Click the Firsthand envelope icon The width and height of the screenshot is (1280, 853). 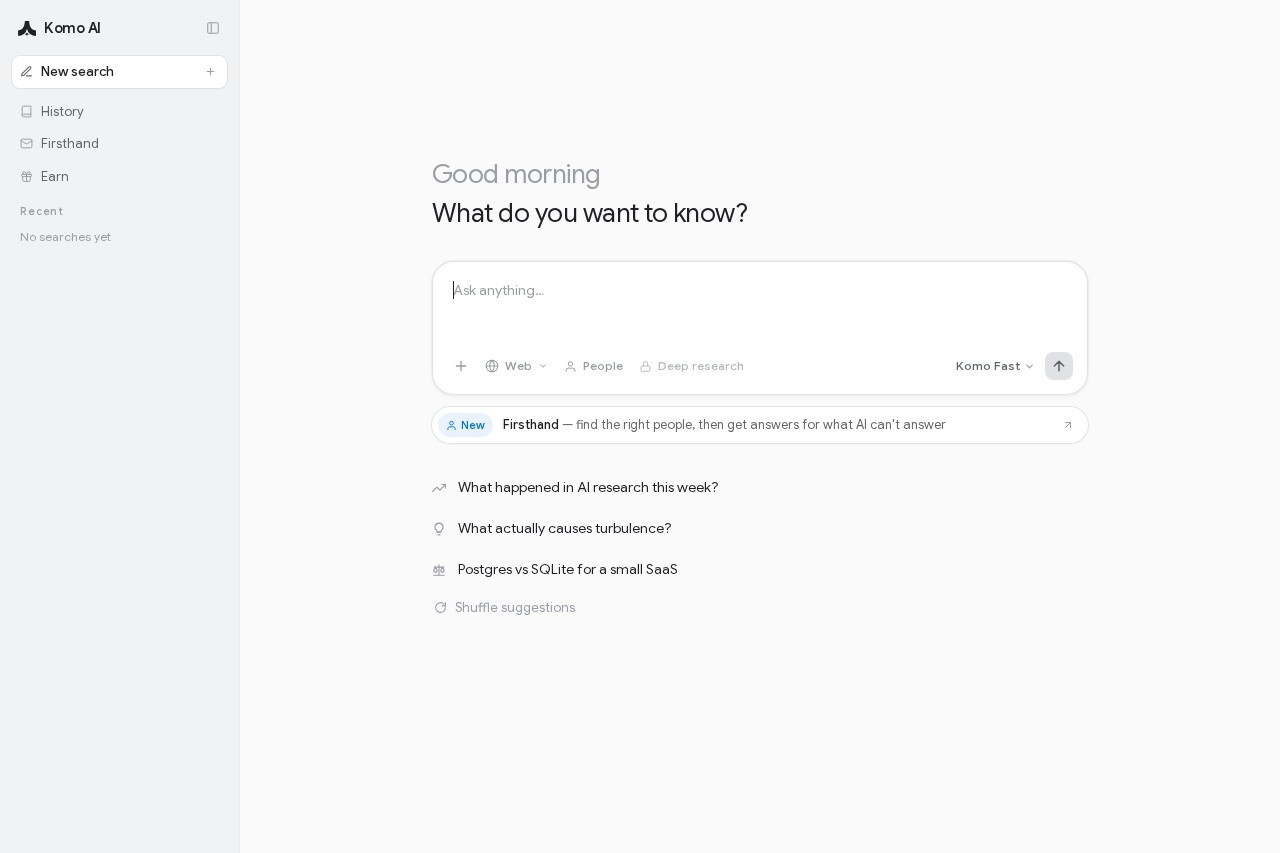click(x=27, y=144)
